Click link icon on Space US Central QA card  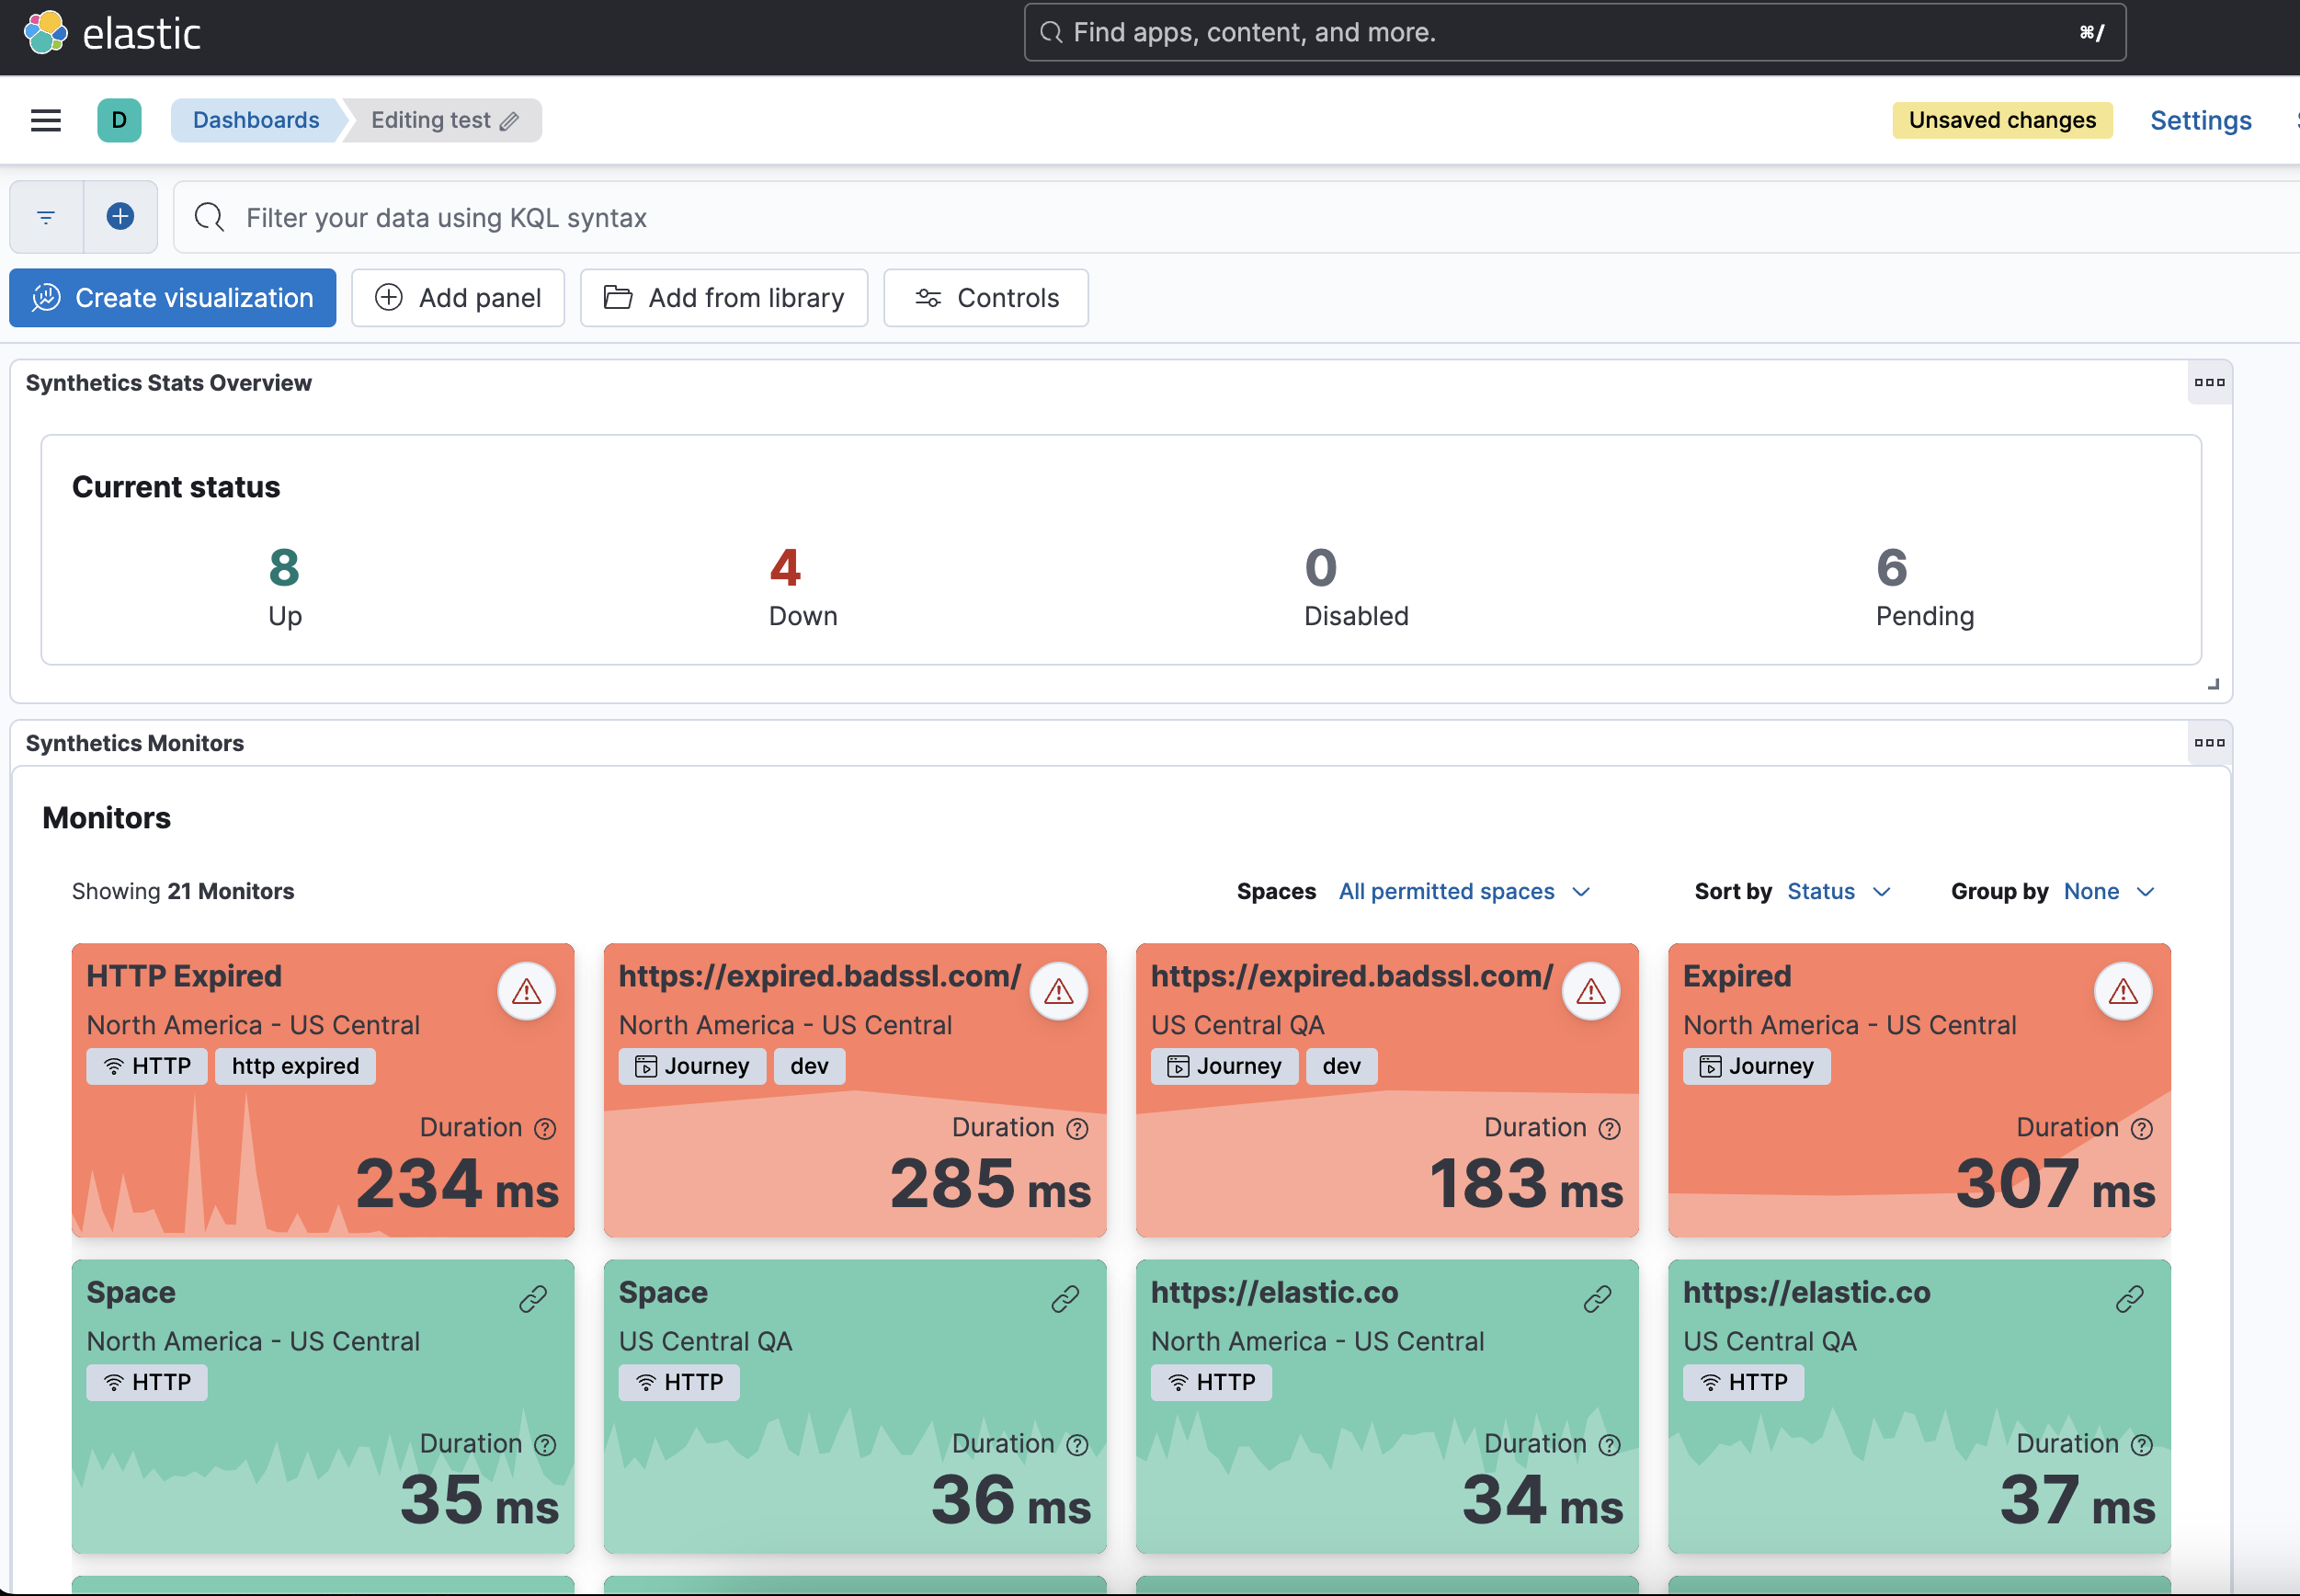click(1065, 1299)
